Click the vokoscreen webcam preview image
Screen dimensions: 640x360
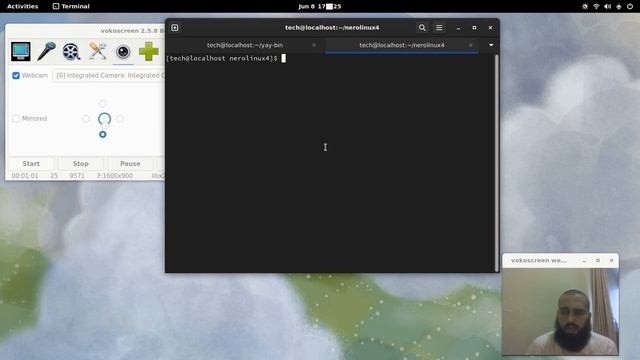(x=560, y=311)
